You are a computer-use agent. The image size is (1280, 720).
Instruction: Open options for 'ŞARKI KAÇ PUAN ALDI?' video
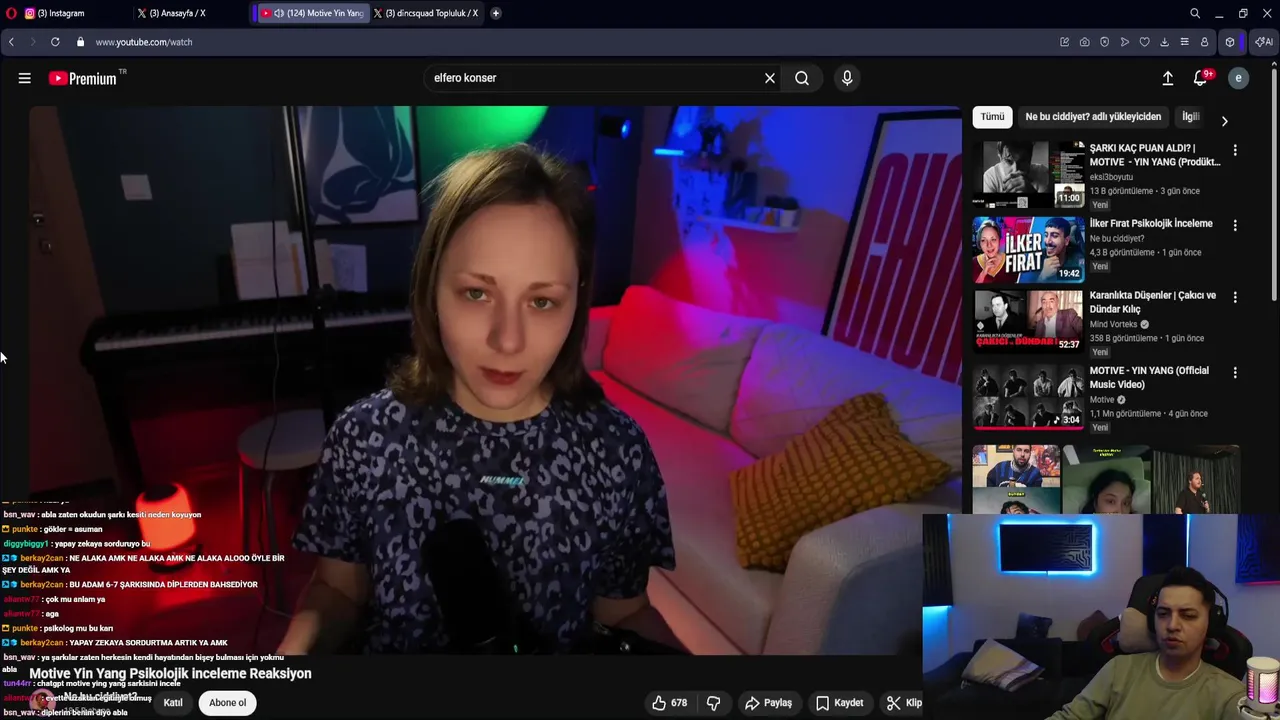tap(1235, 150)
